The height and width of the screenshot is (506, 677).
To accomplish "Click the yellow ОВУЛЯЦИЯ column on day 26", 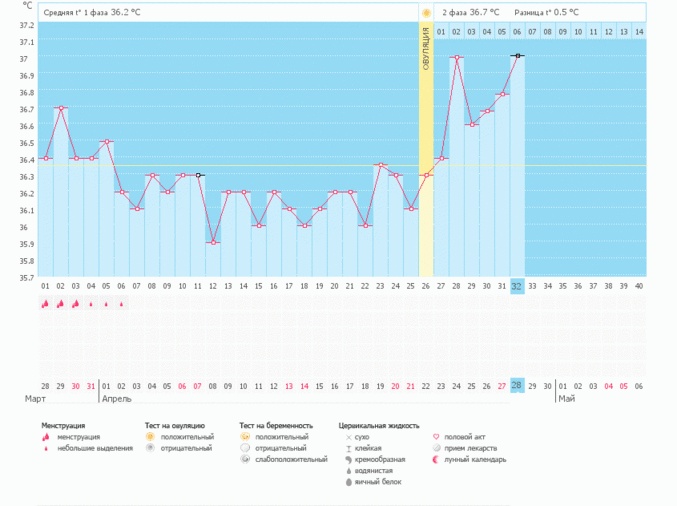I will point(426,150).
